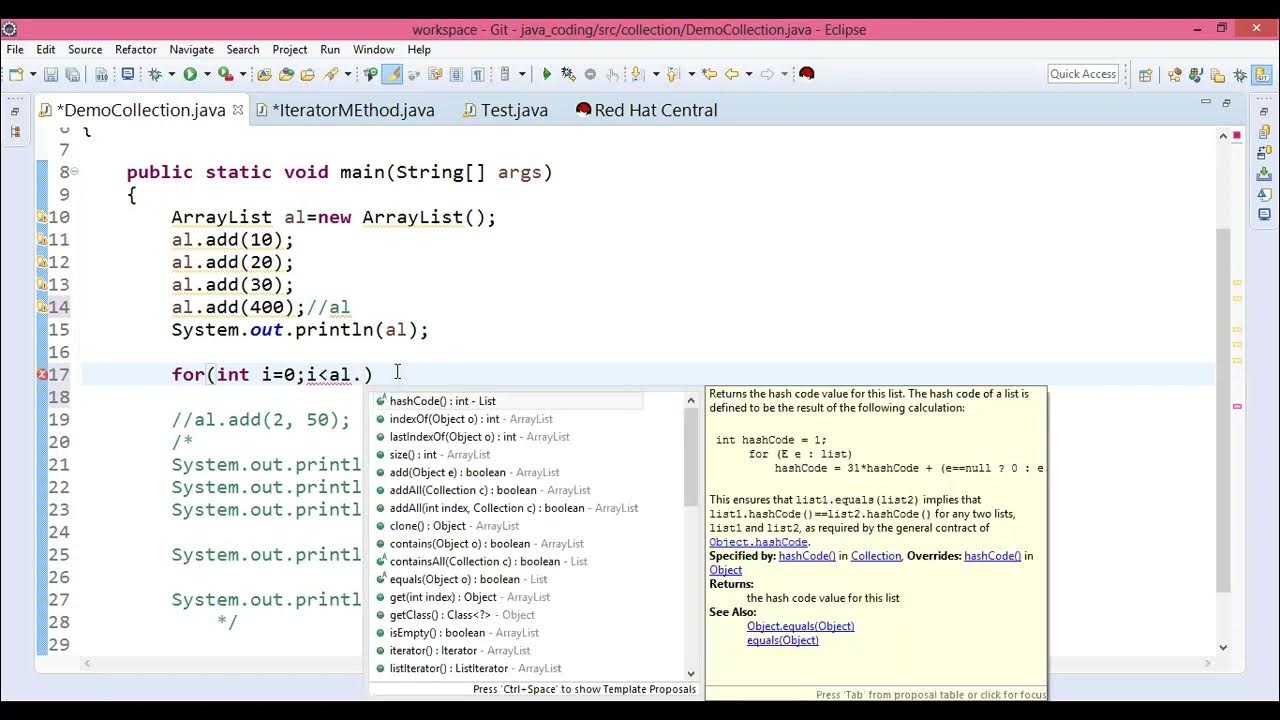Toggle Block Selection mode icon
The width and height of the screenshot is (1280, 720).
tap(456, 74)
